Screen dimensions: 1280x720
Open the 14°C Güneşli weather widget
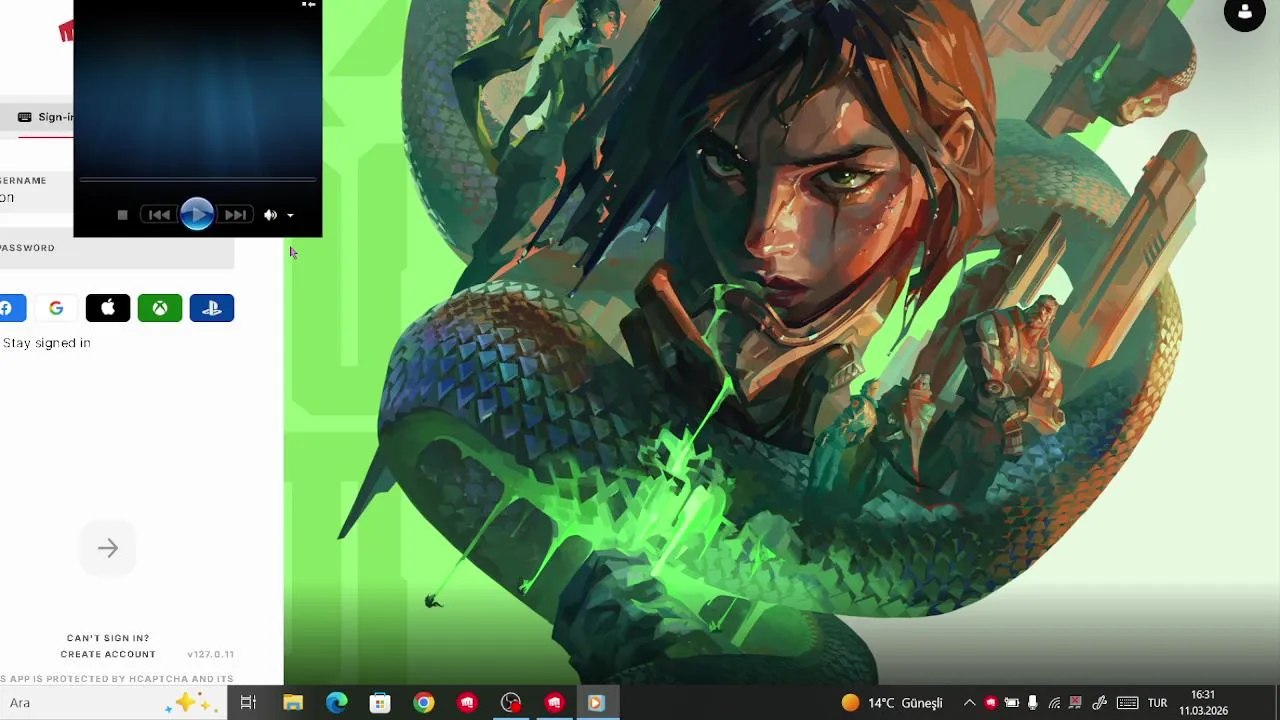tap(892, 703)
